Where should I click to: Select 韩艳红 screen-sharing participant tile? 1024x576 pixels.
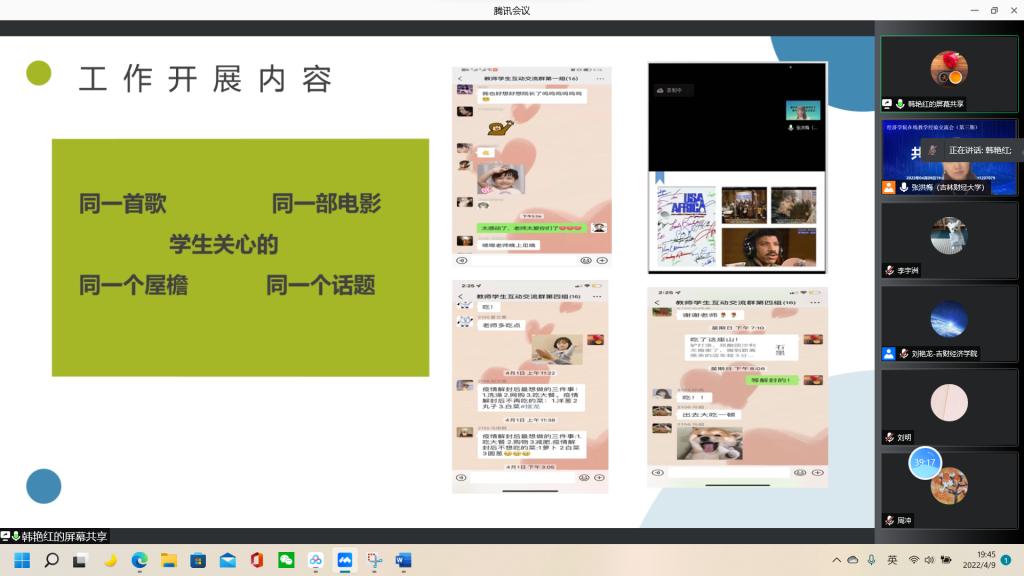coord(948,74)
